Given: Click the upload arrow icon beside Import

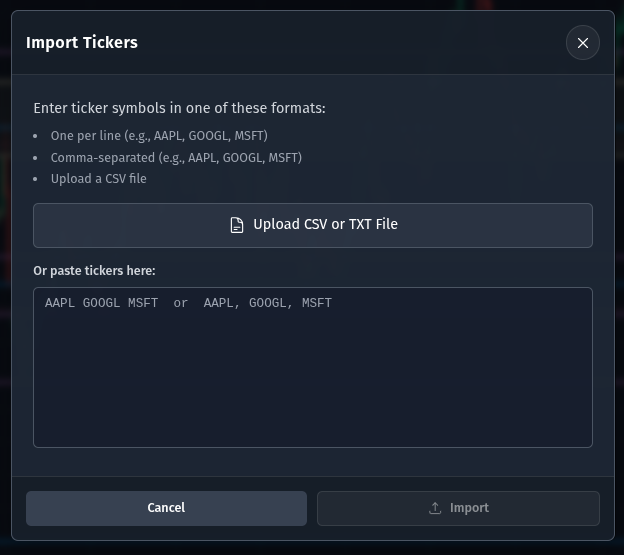Looking at the screenshot, I should (435, 508).
